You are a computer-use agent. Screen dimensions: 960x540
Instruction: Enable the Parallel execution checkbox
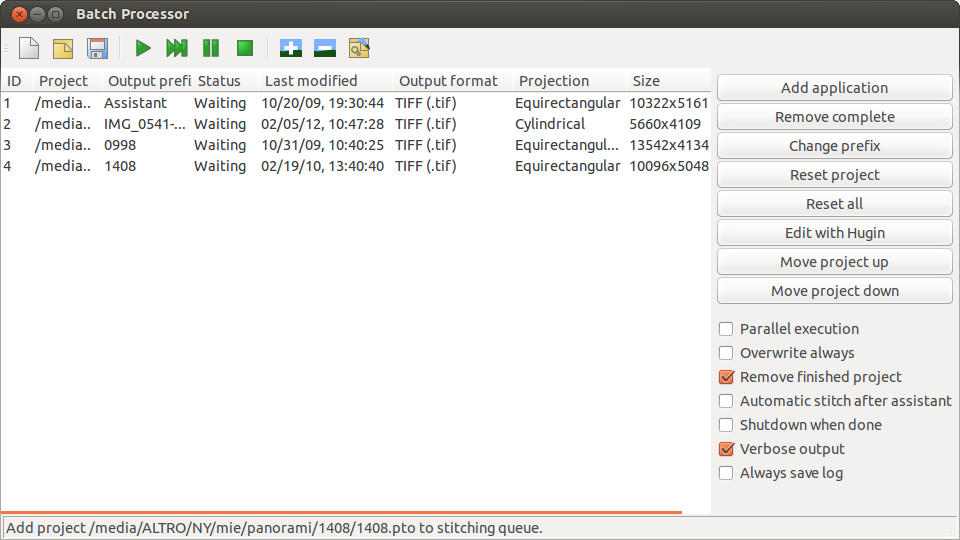click(x=727, y=329)
